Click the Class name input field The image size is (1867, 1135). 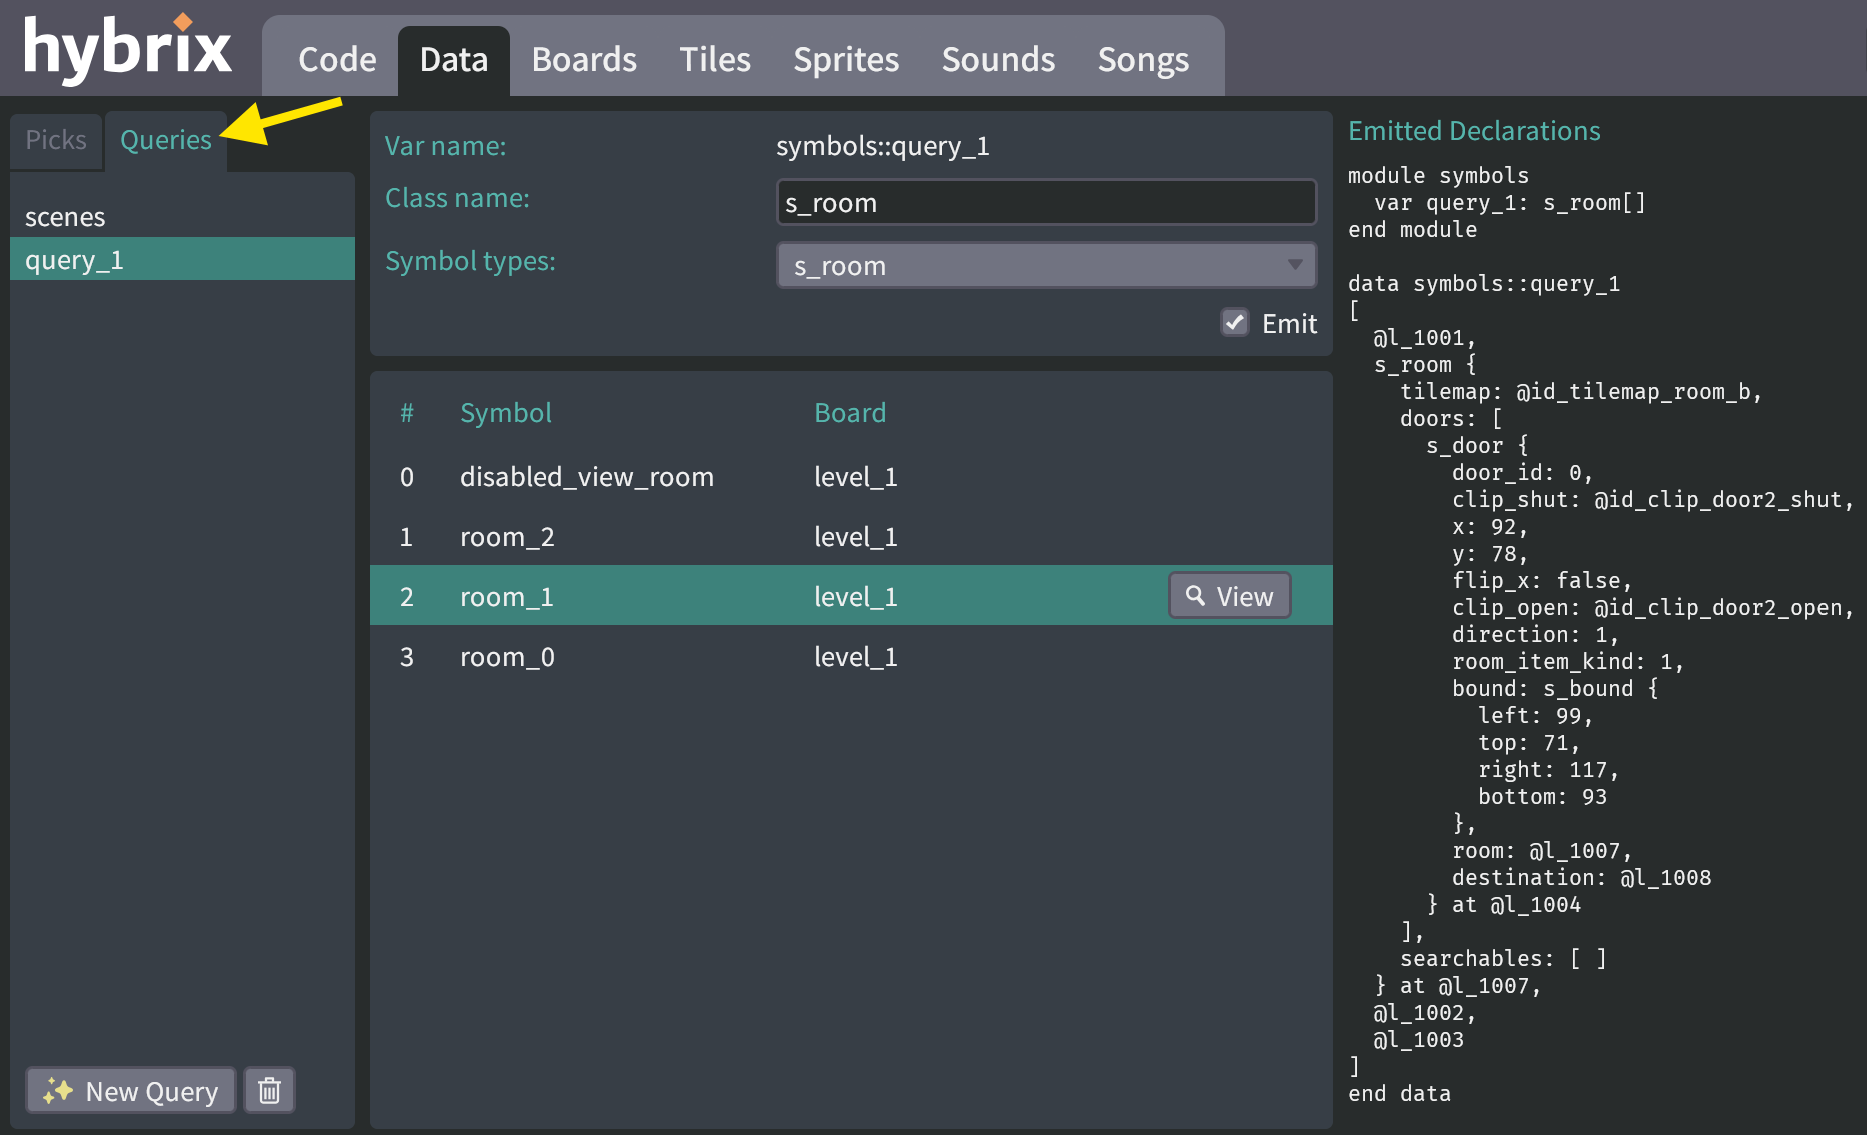tap(1045, 202)
